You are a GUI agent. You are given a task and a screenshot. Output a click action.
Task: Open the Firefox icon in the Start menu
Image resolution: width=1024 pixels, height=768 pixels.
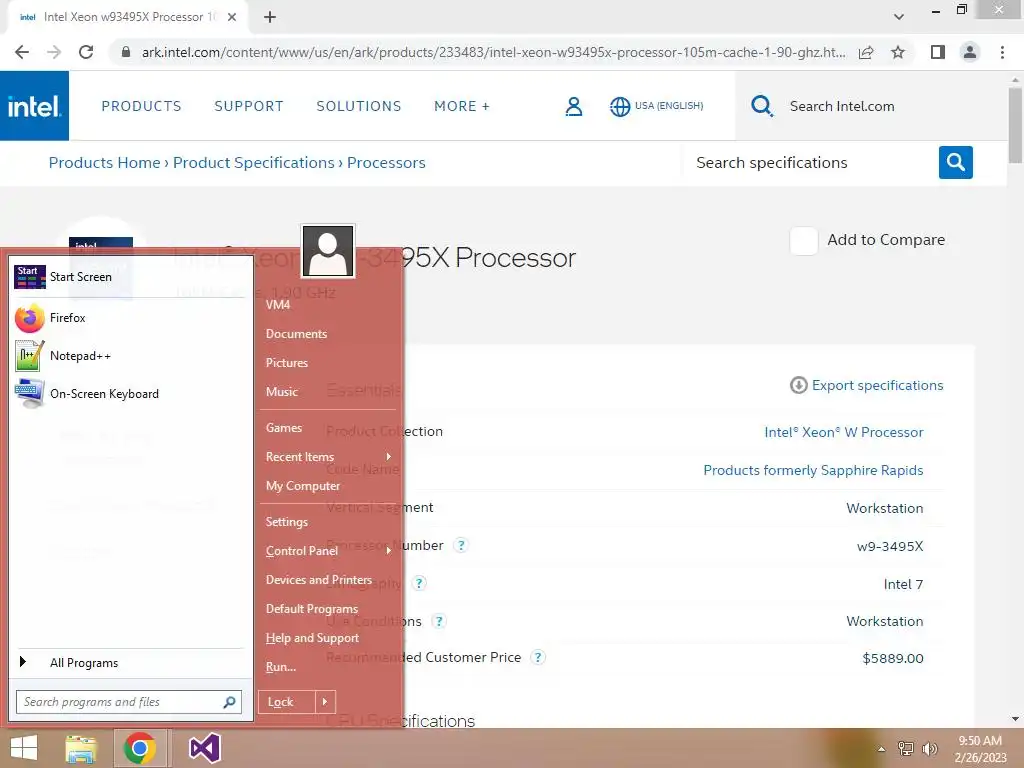pos(29,318)
